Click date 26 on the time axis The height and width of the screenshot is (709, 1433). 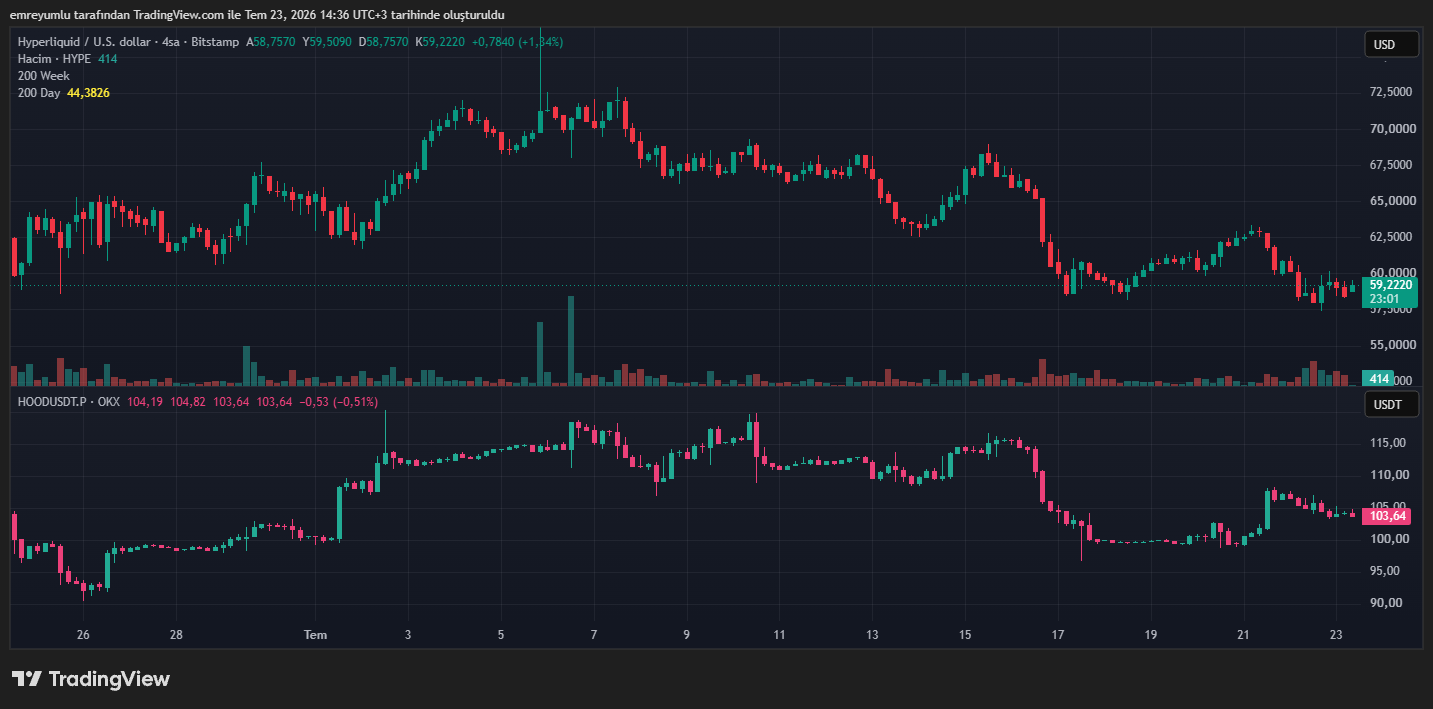click(83, 635)
